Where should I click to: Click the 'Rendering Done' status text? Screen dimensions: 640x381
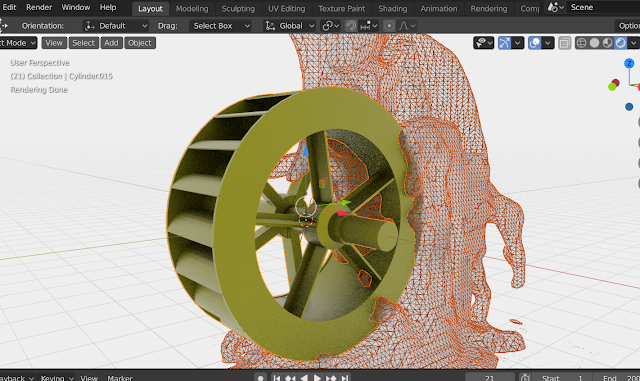click(x=39, y=89)
